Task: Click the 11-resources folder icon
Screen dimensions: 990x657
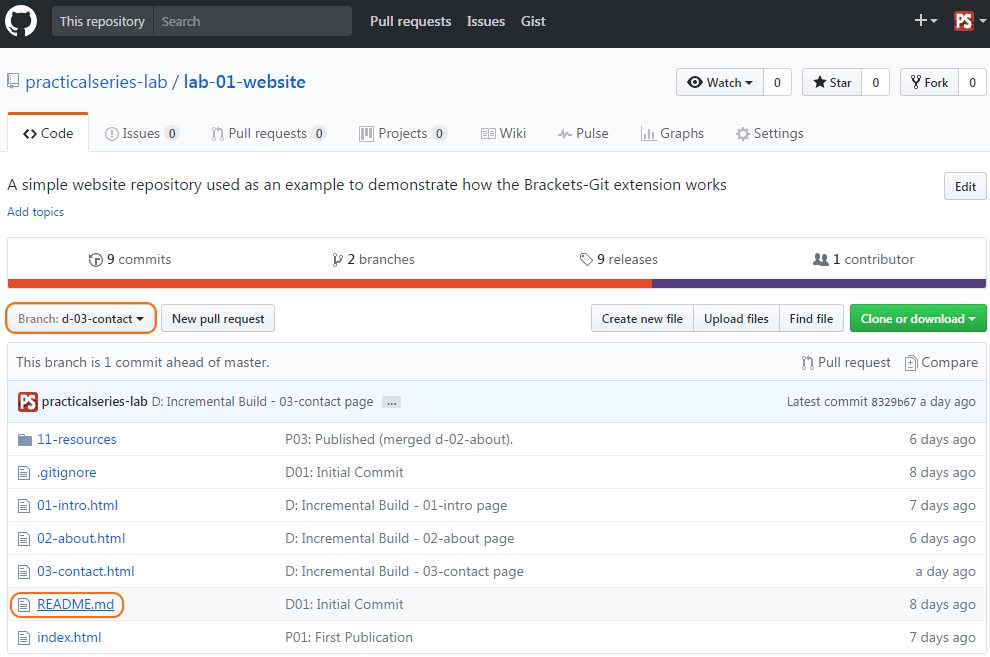Action: pyautogui.click(x=25, y=440)
